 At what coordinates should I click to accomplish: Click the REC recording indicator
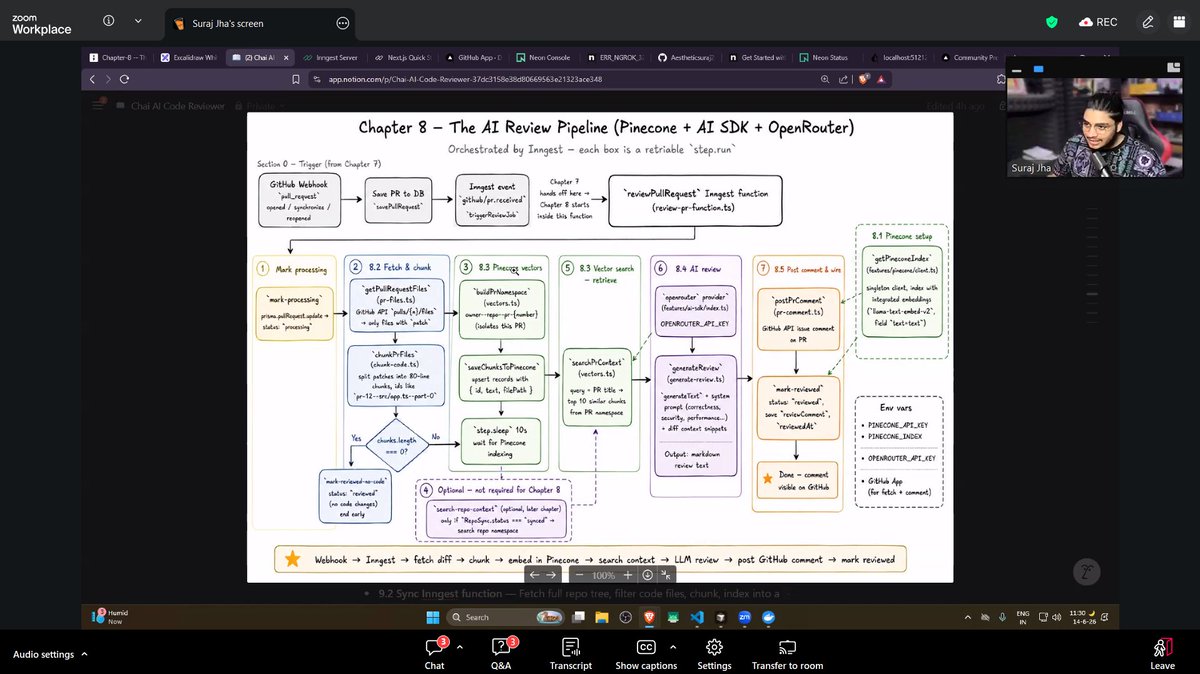point(1099,22)
